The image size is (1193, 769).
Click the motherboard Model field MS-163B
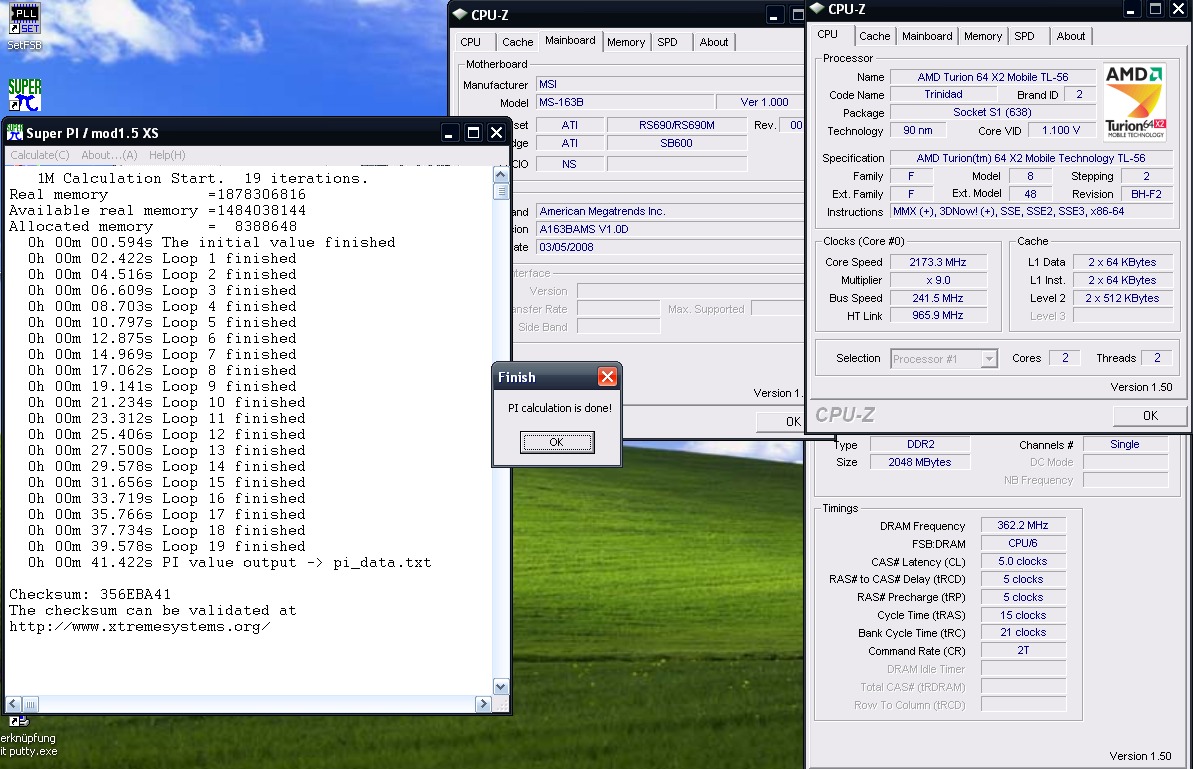click(625, 102)
